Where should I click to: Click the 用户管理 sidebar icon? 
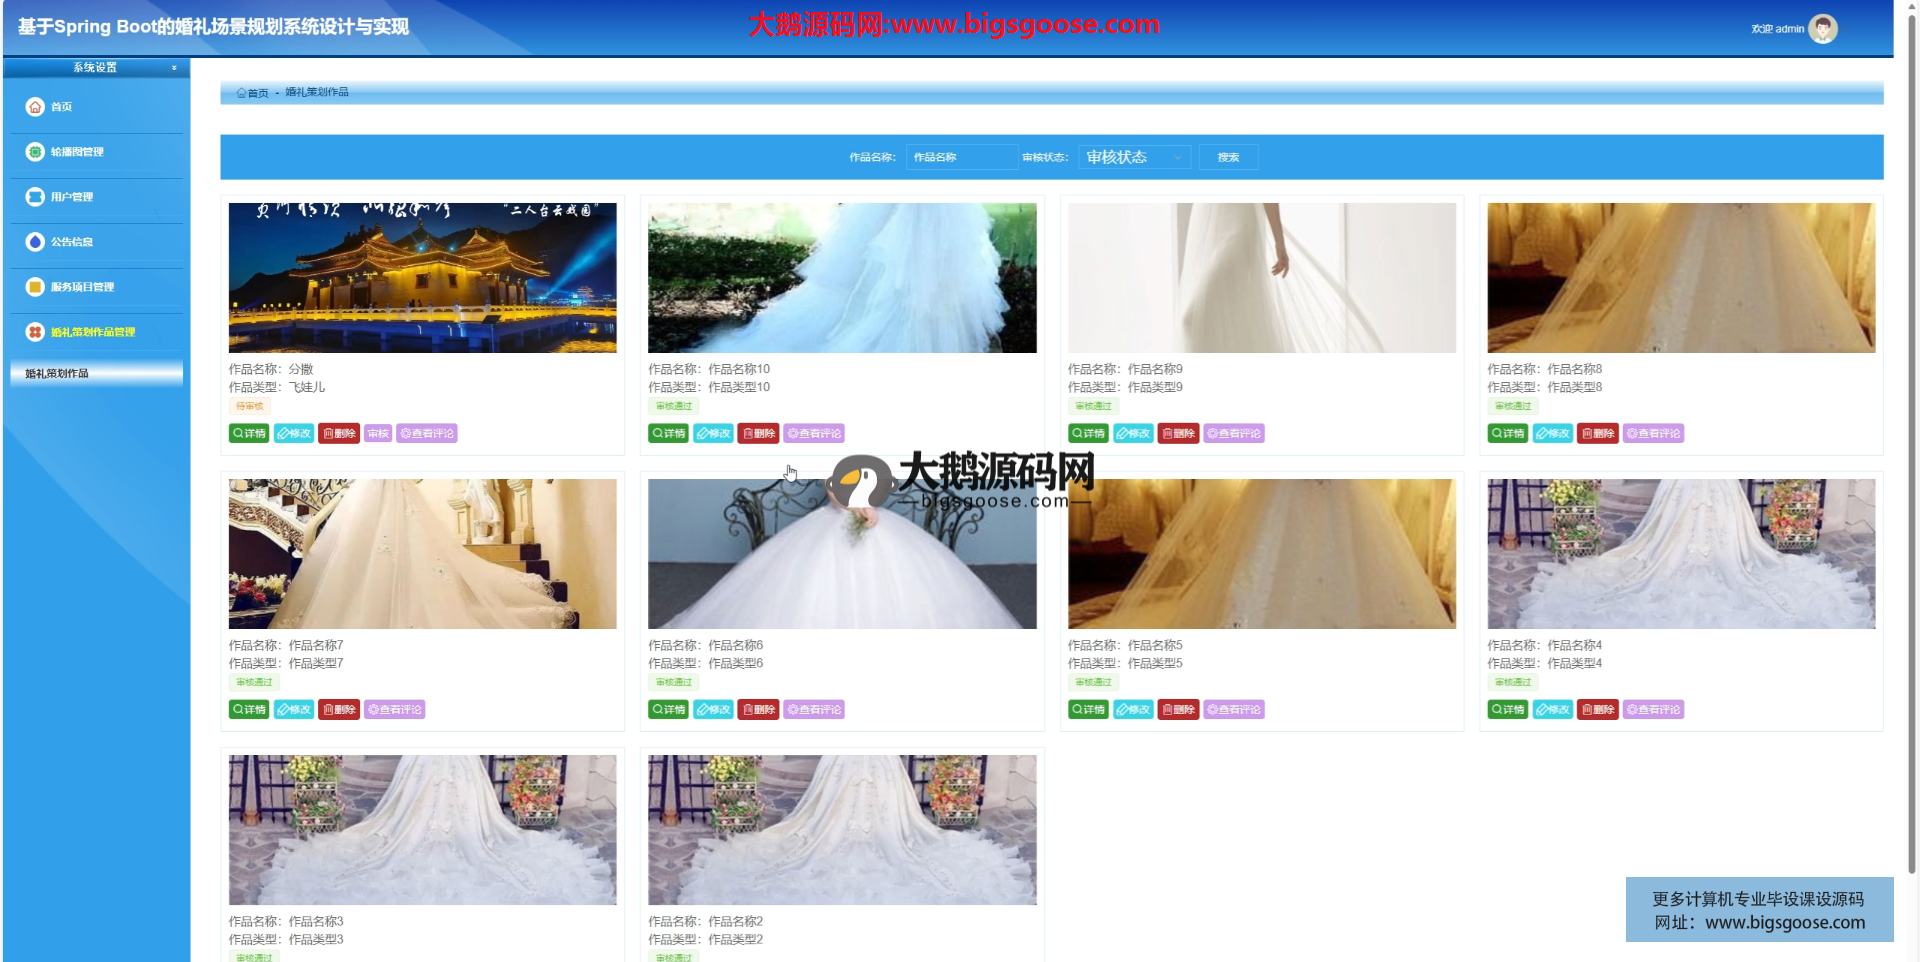(35, 197)
